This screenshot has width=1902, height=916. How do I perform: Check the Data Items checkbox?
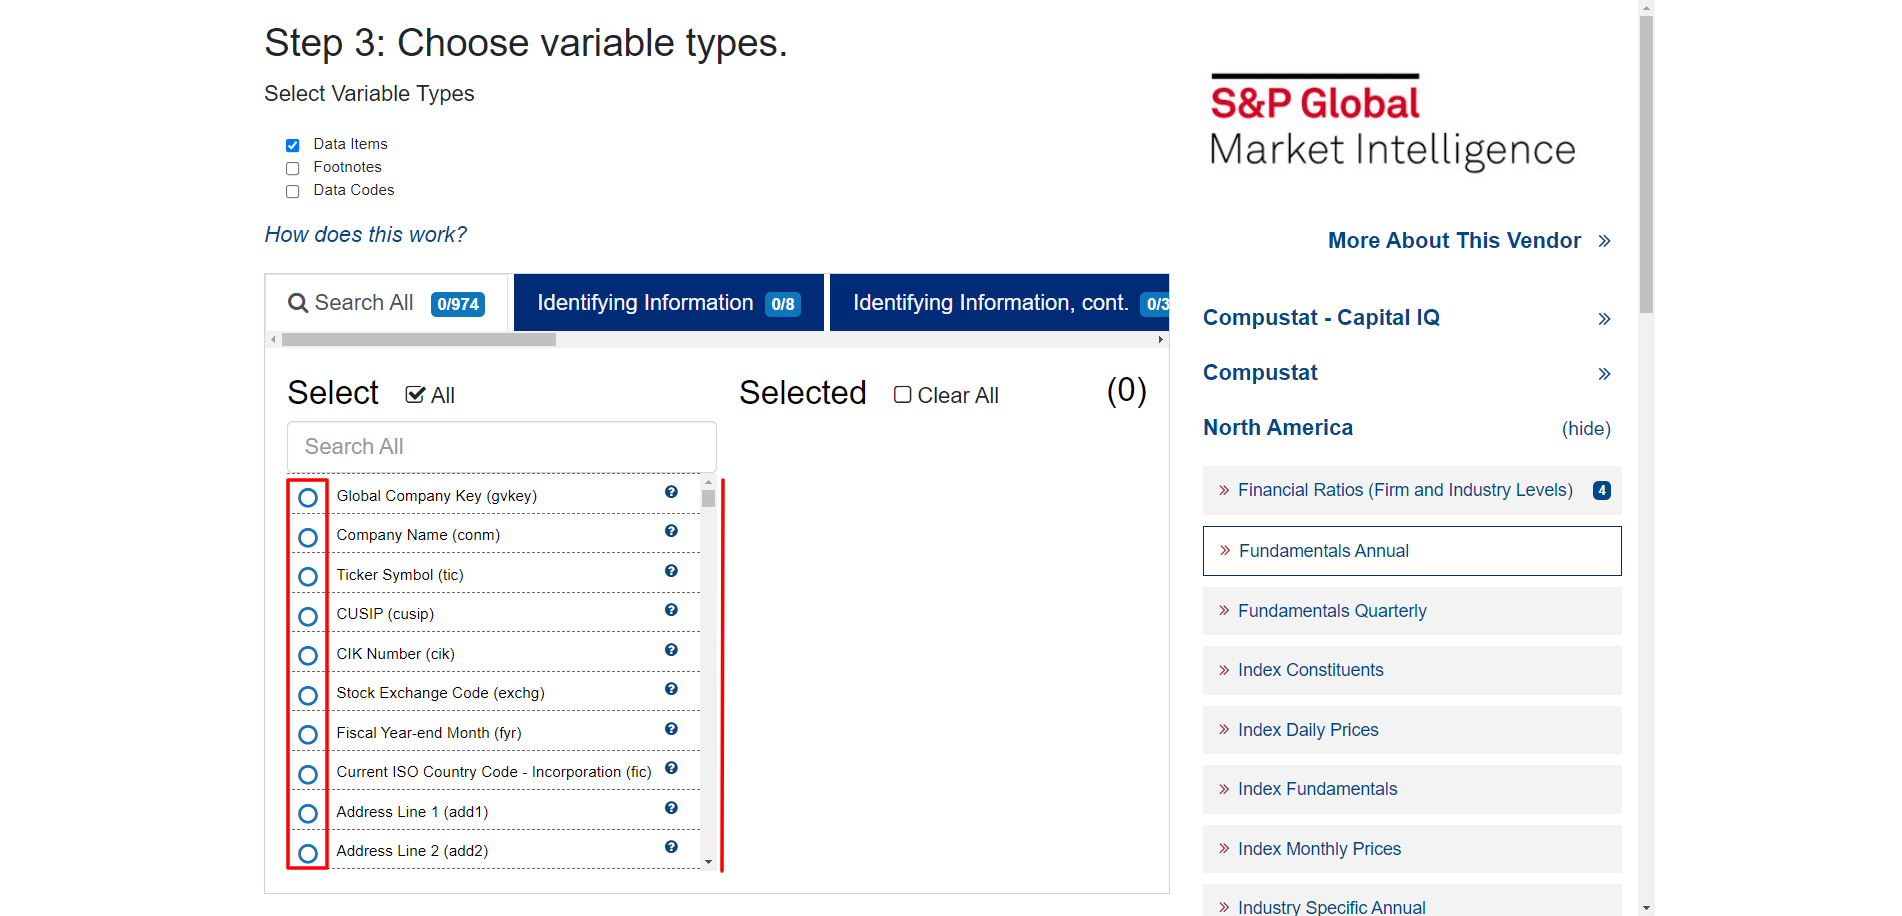click(x=293, y=145)
